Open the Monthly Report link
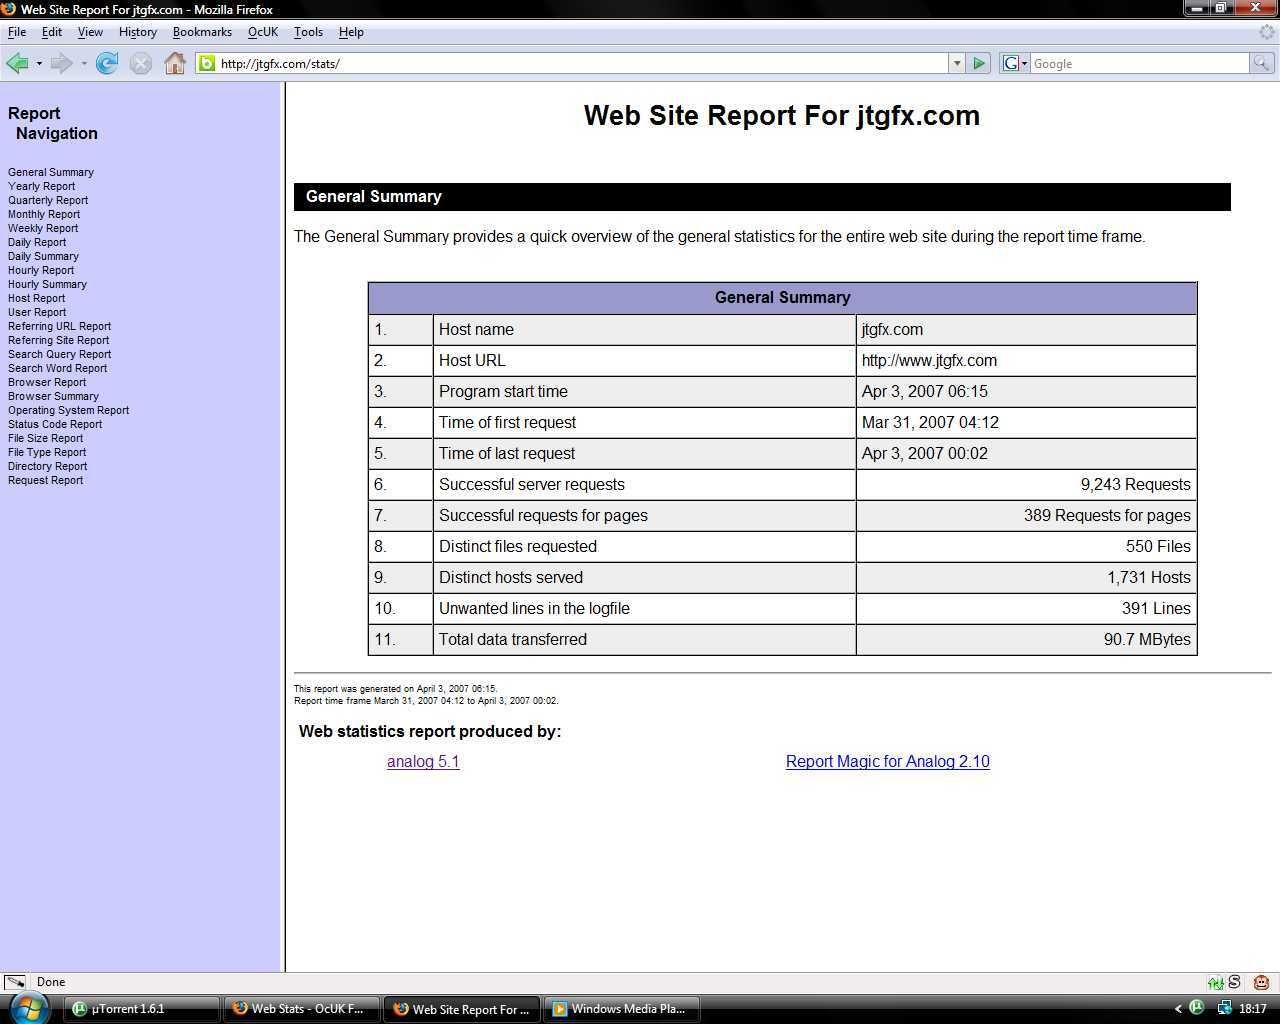The width and height of the screenshot is (1280, 1024). 44,214
